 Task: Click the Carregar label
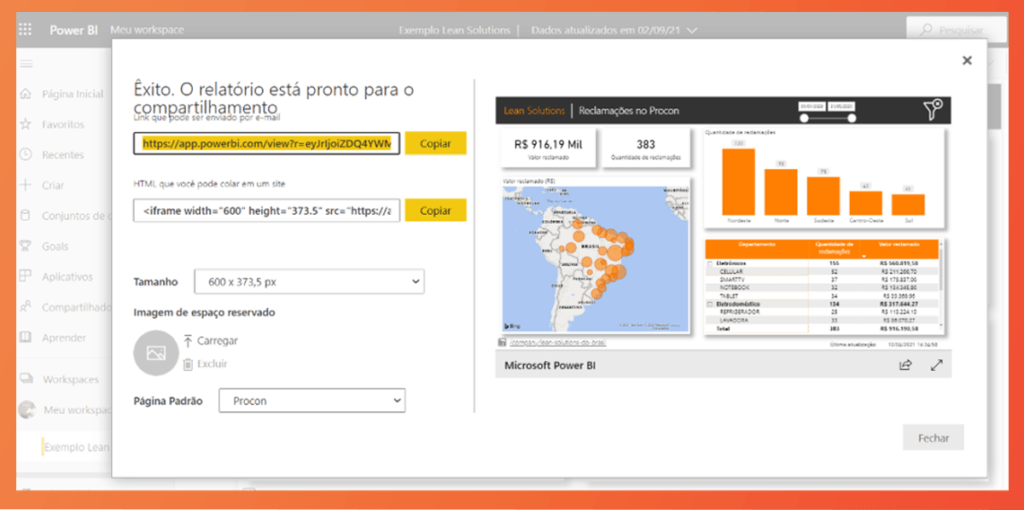[x=217, y=341]
